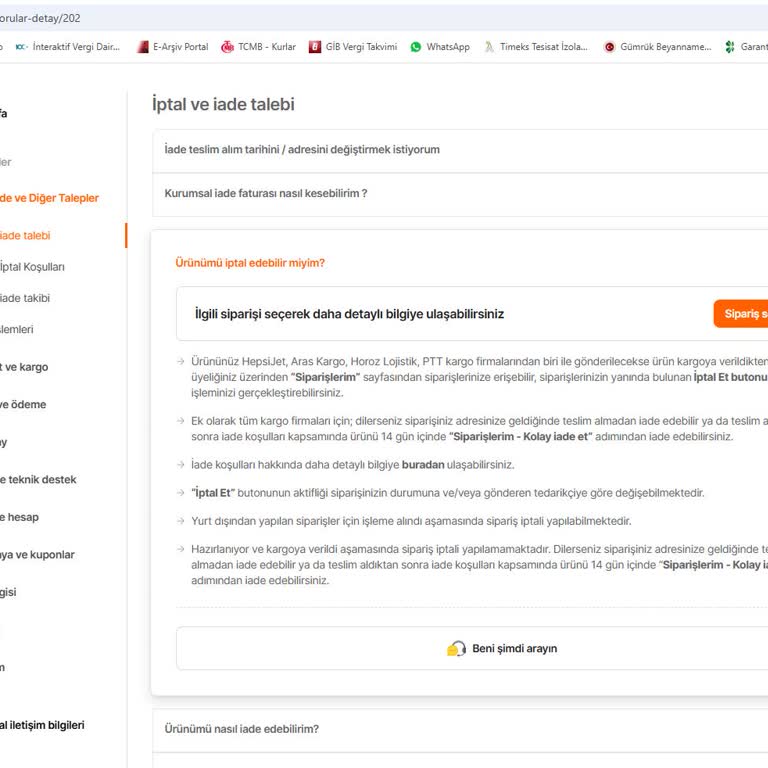Select the 'iade talebi' sidebar item

[x=25, y=236]
